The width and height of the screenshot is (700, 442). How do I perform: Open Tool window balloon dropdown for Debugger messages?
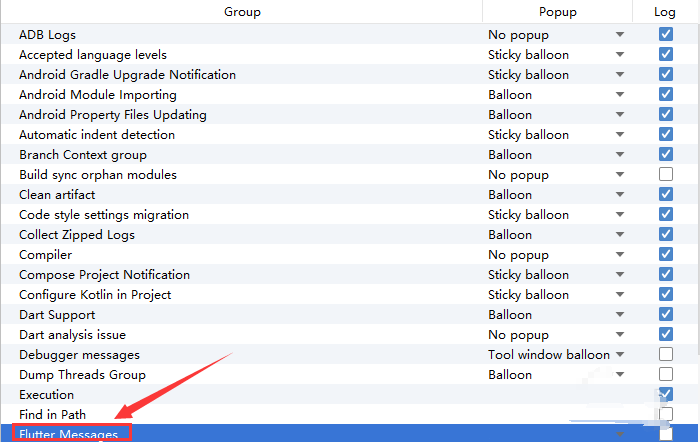tap(620, 354)
